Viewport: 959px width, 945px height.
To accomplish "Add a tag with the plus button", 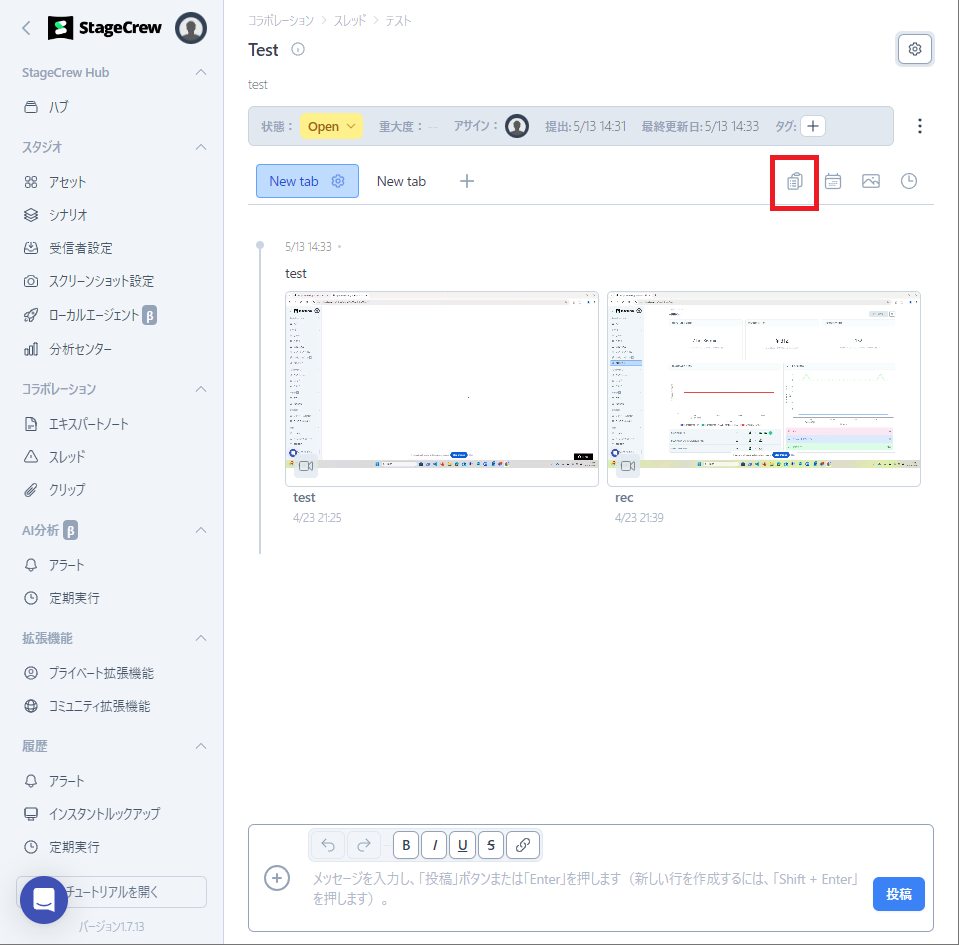I will tap(813, 126).
